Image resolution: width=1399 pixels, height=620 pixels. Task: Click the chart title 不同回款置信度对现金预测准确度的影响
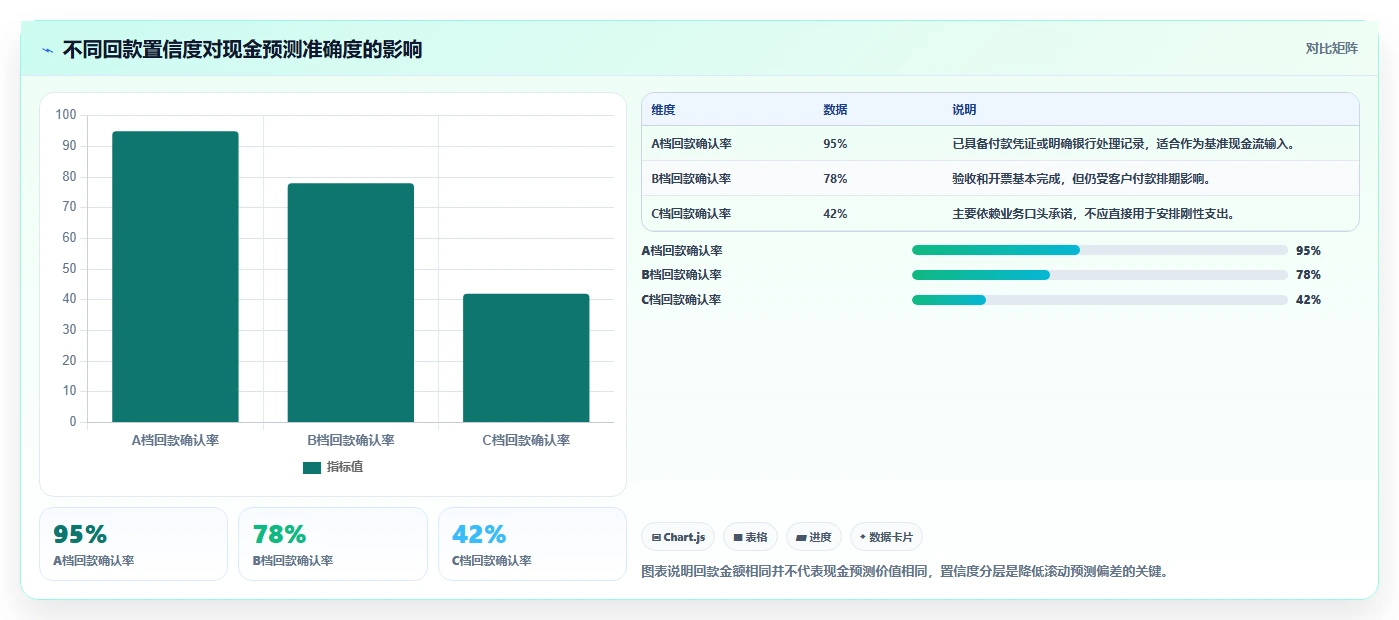pyautogui.click(x=242, y=49)
